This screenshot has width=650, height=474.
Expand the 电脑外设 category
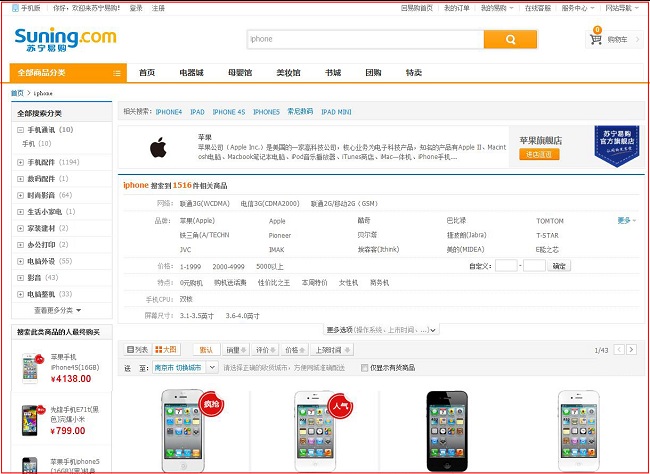pos(20,261)
